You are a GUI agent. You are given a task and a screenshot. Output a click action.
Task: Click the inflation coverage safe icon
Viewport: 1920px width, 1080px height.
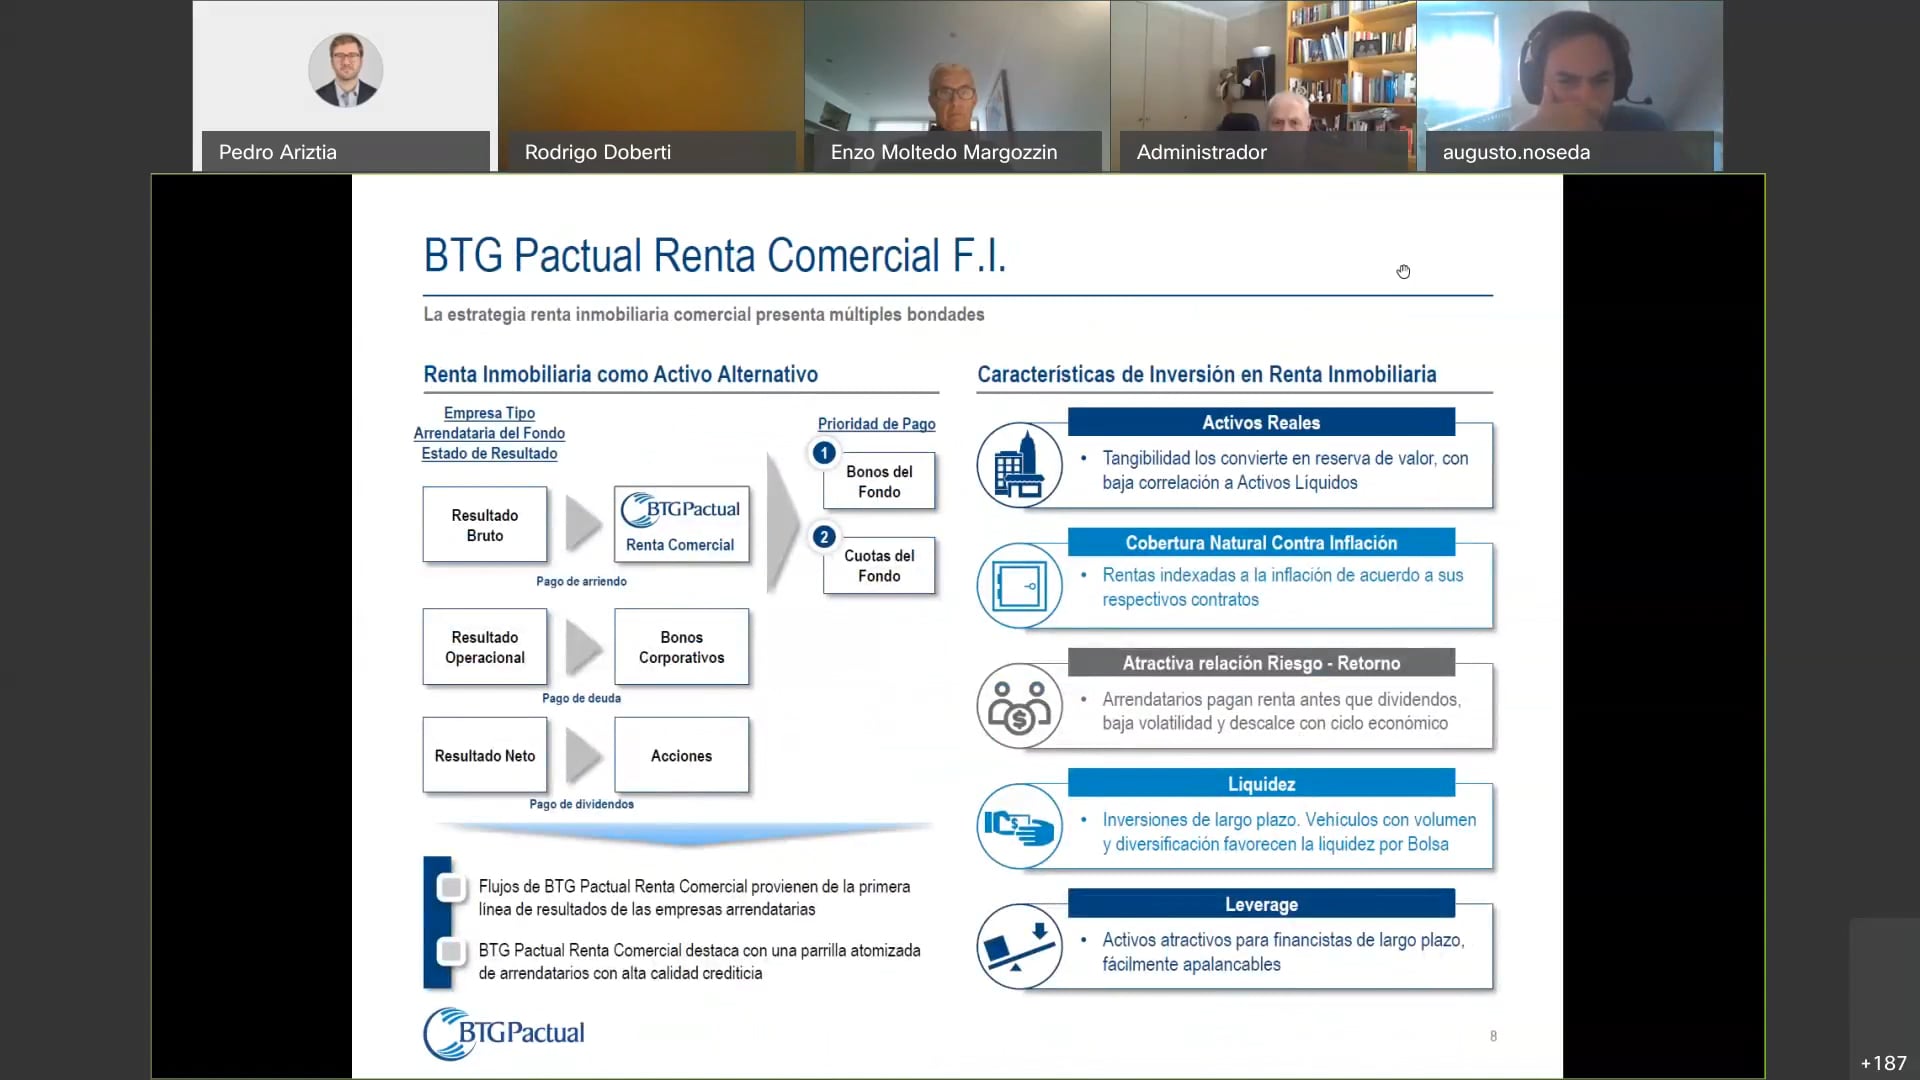[1019, 586]
